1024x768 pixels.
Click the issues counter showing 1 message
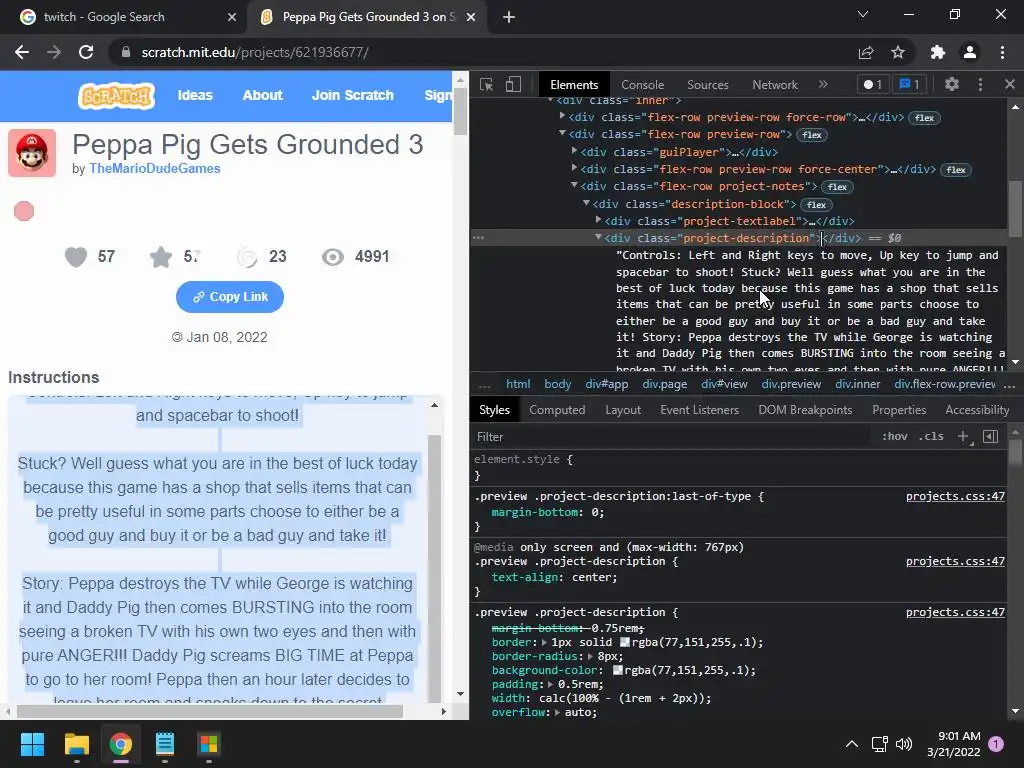pos(909,84)
